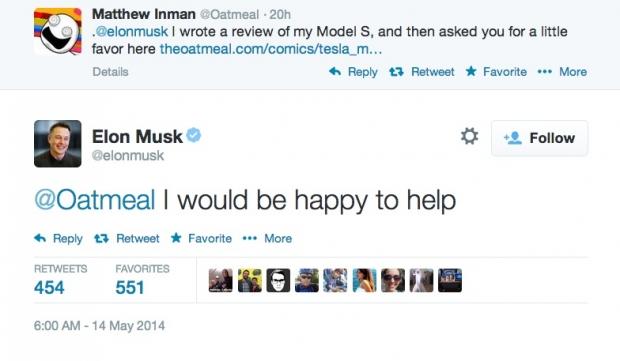Image resolution: width=620 pixels, height=361 pixels.
Task: Click the Retweet icon under Elon's tweet
Action: click(101, 238)
